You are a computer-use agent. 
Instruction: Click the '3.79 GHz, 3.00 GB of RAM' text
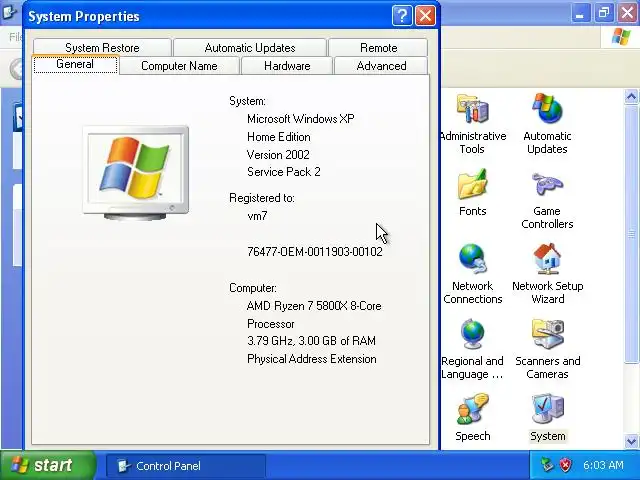[311, 341]
